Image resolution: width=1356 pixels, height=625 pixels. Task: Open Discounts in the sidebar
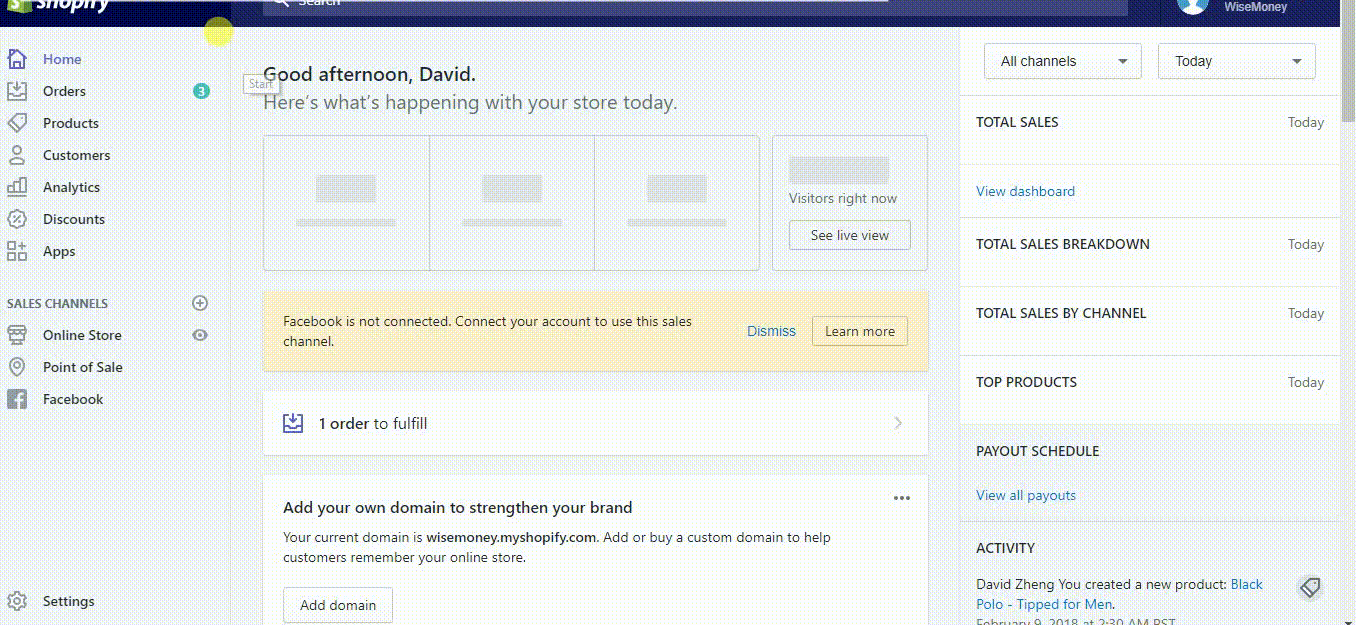tap(74, 219)
